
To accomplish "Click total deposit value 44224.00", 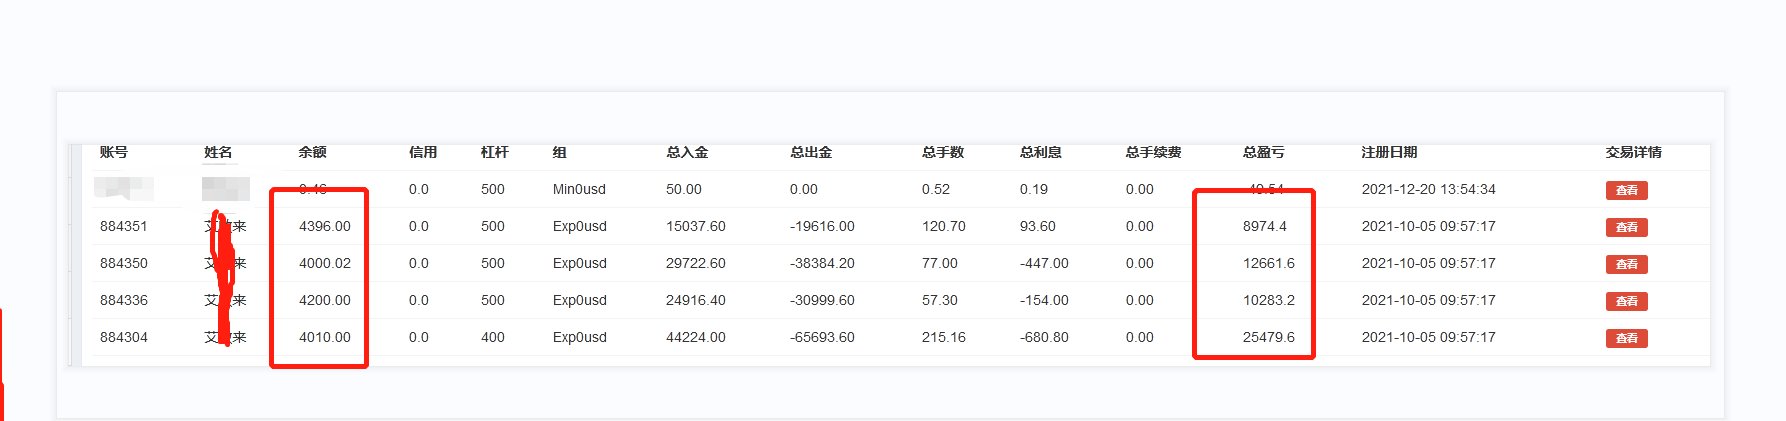I will (696, 337).
